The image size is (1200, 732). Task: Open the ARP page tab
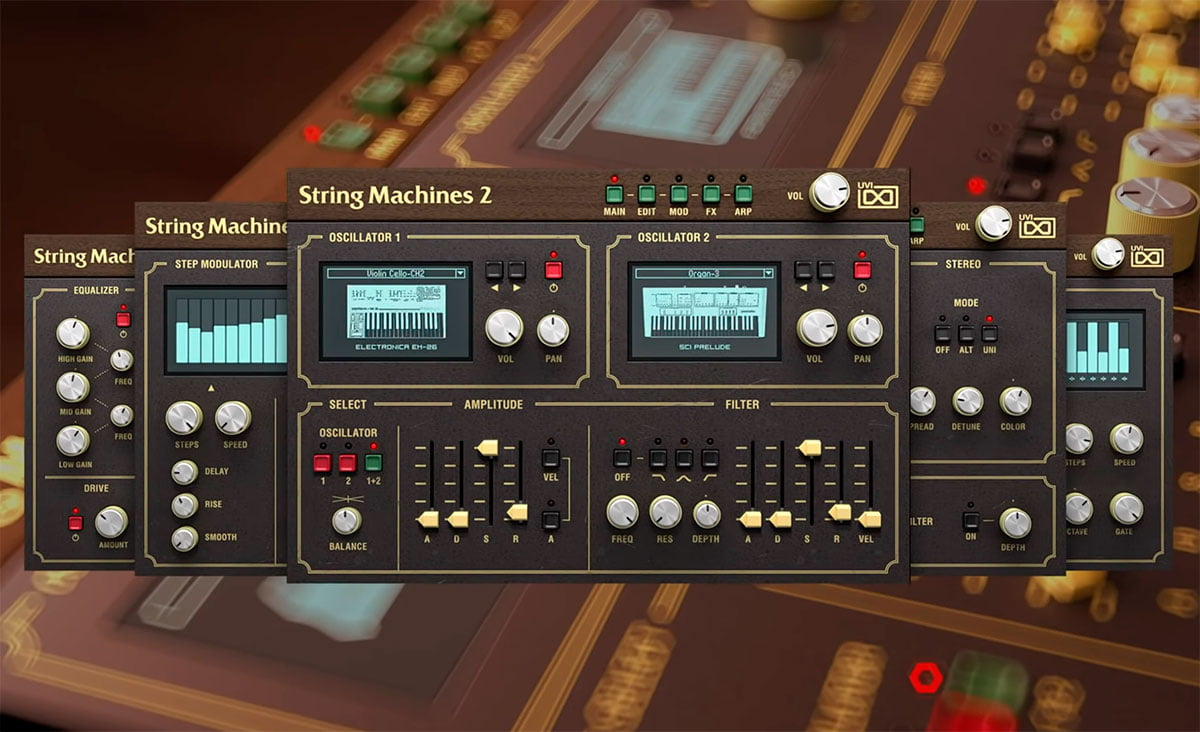[743, 194]
